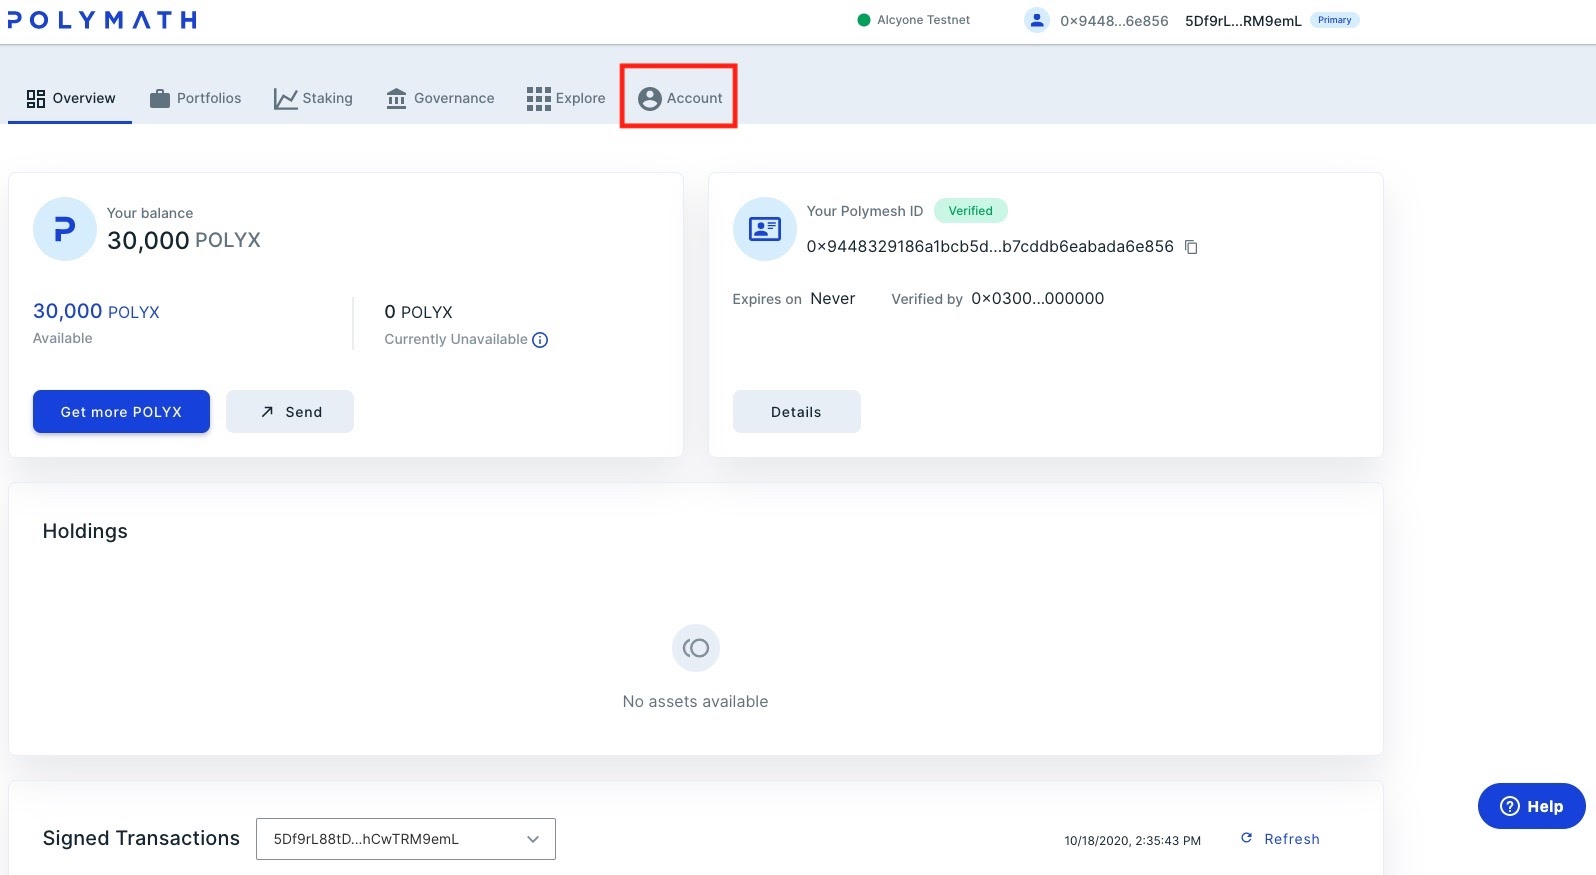
Task: Open the Overview tab
Action: click(x=70, y=98)
